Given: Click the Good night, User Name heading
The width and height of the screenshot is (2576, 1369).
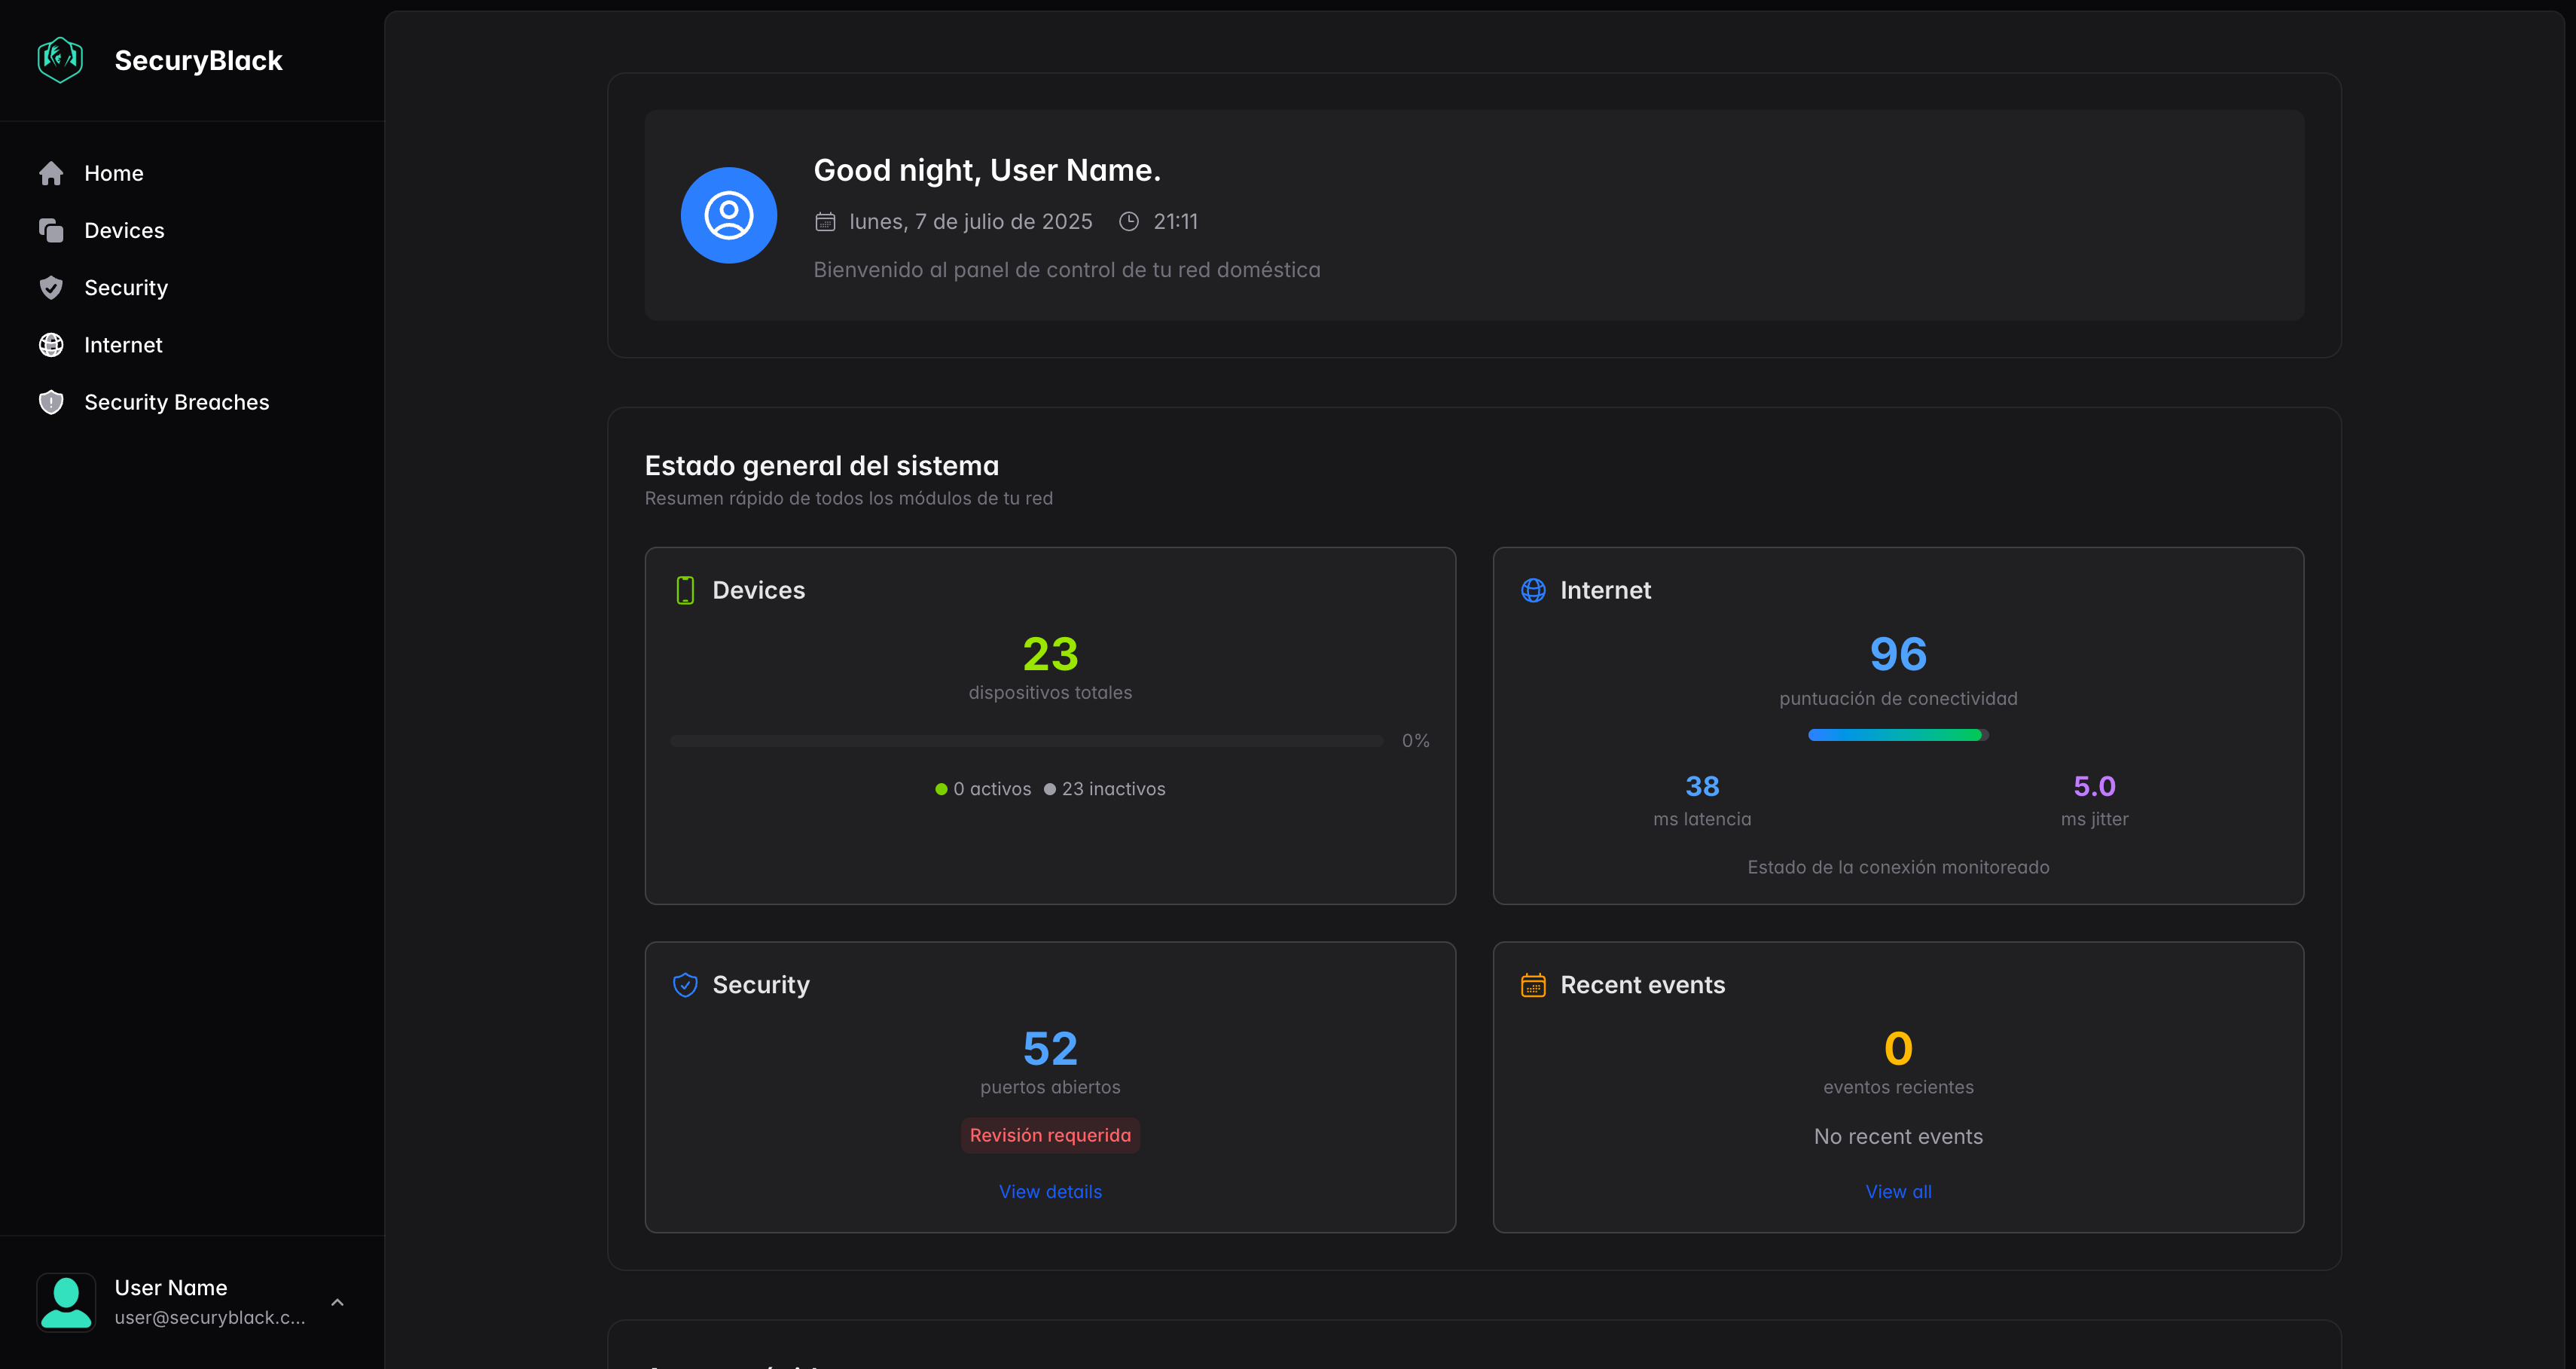Looking at the screenshot, I should [x=987, y=170].
